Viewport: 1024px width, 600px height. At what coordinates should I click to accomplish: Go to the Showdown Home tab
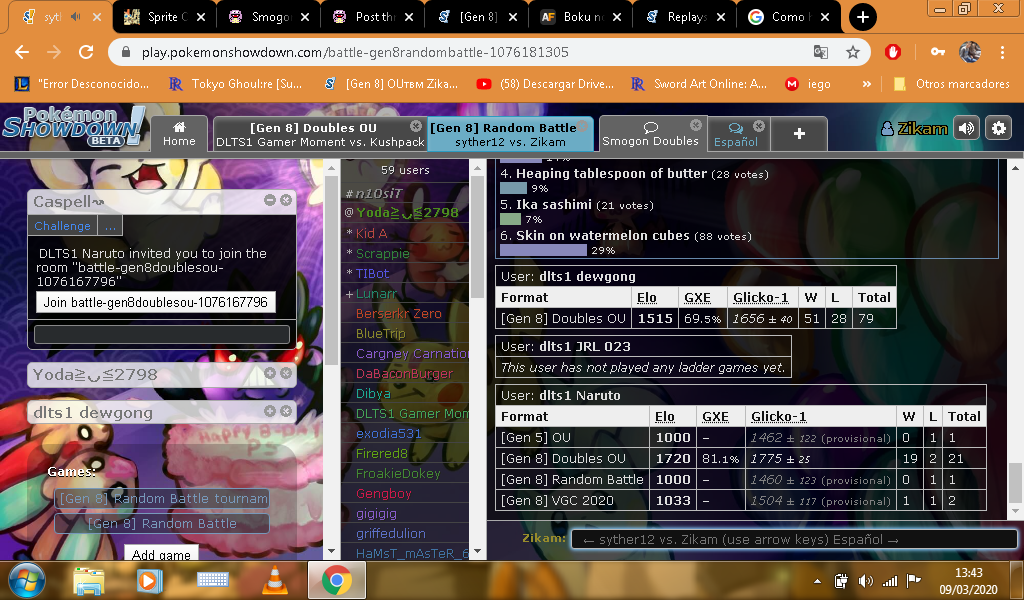(179, 134)
